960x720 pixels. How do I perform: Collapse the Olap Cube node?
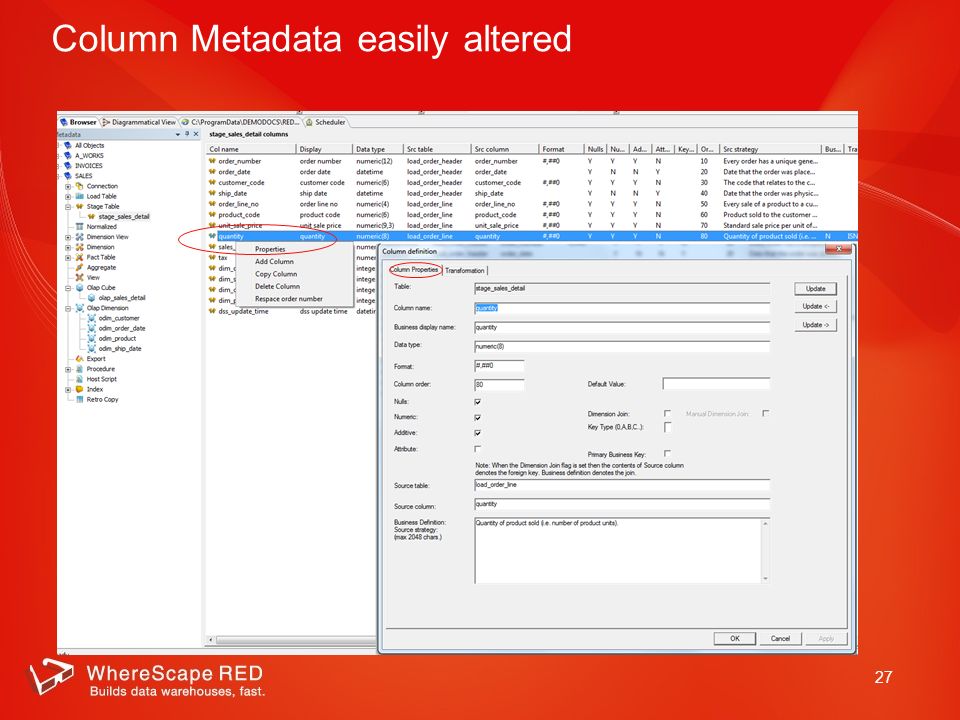tap(68, 288)
